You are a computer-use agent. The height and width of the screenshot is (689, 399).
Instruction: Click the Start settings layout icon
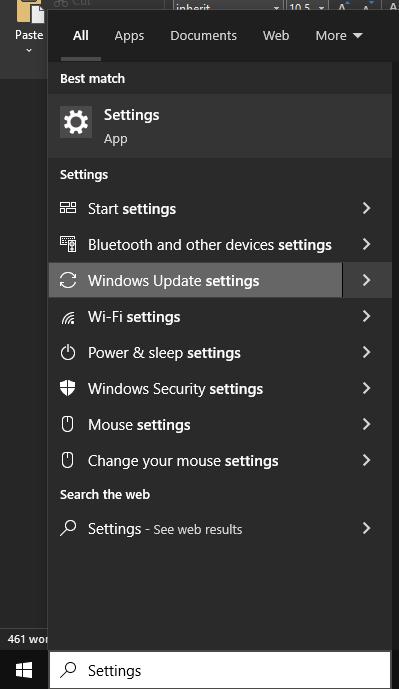click(68, 208)
